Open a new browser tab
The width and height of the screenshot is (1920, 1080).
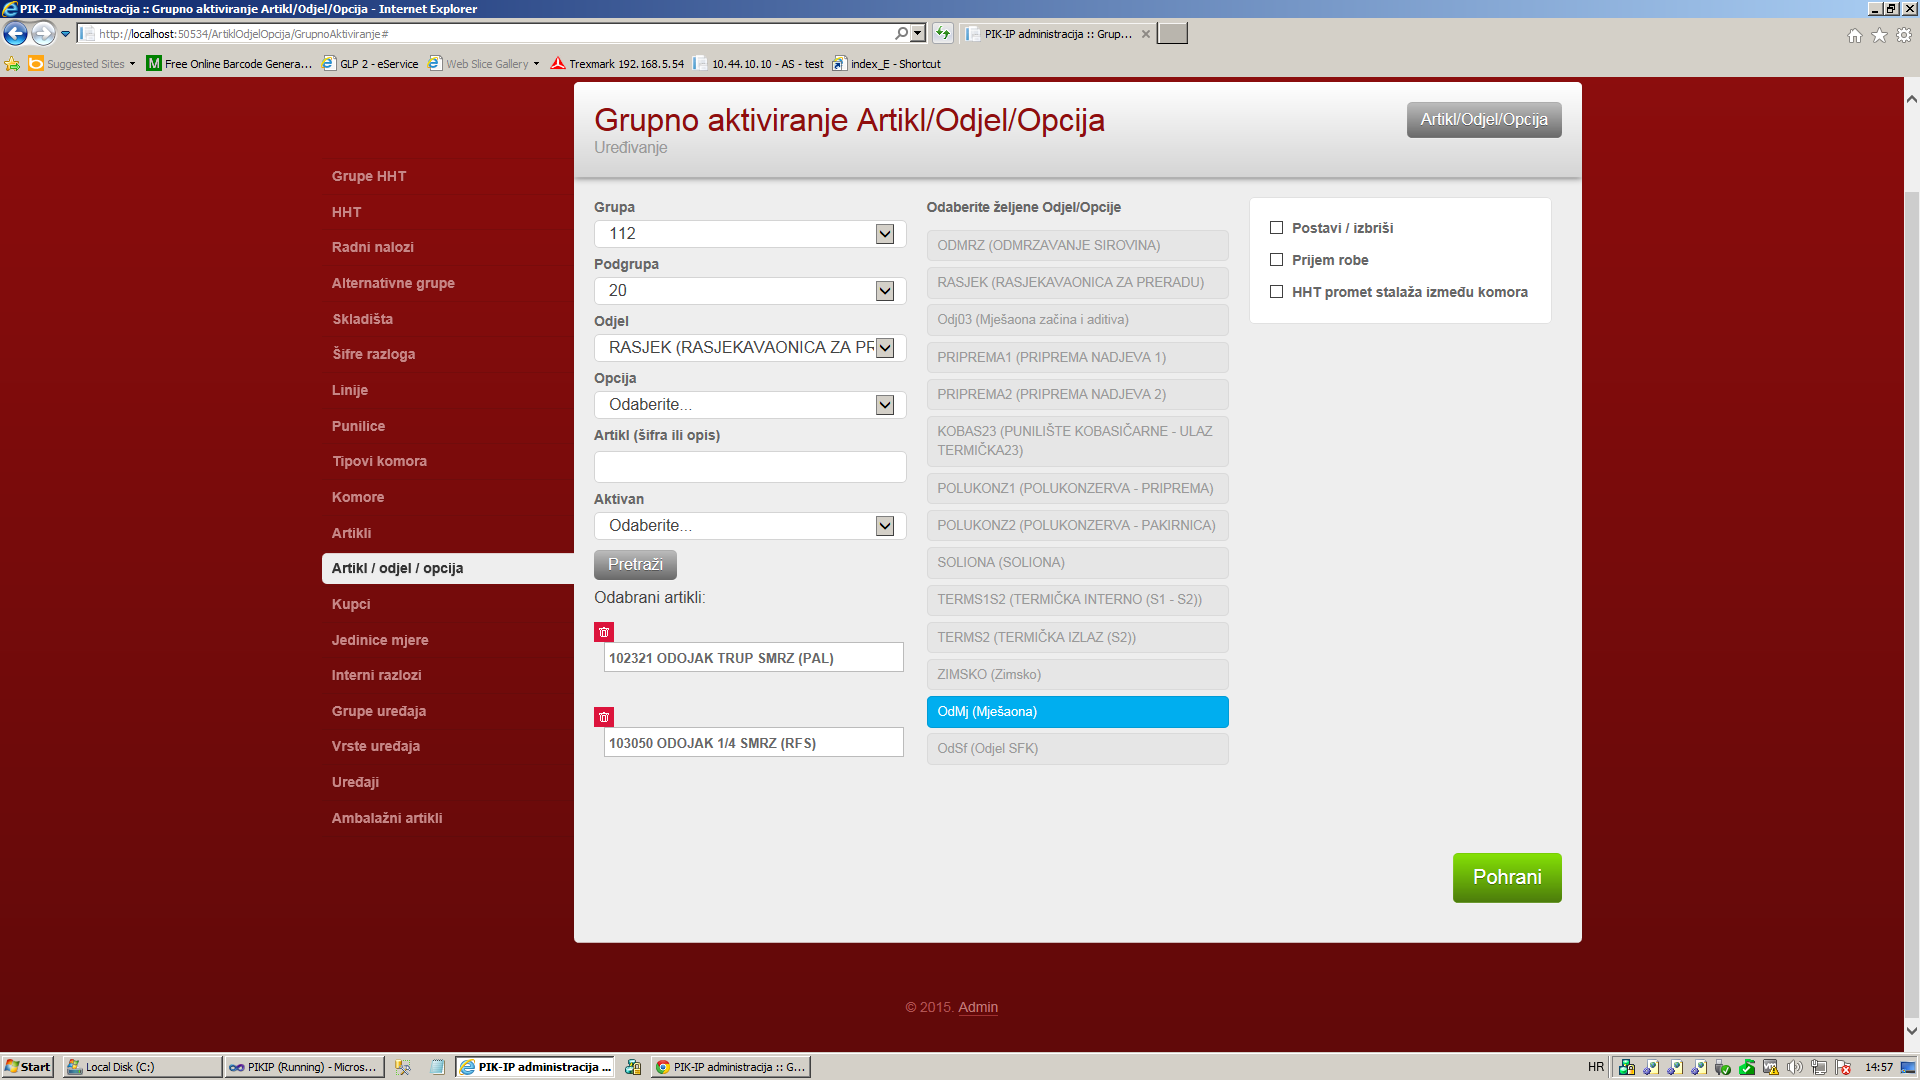(x=1172, y=34)
